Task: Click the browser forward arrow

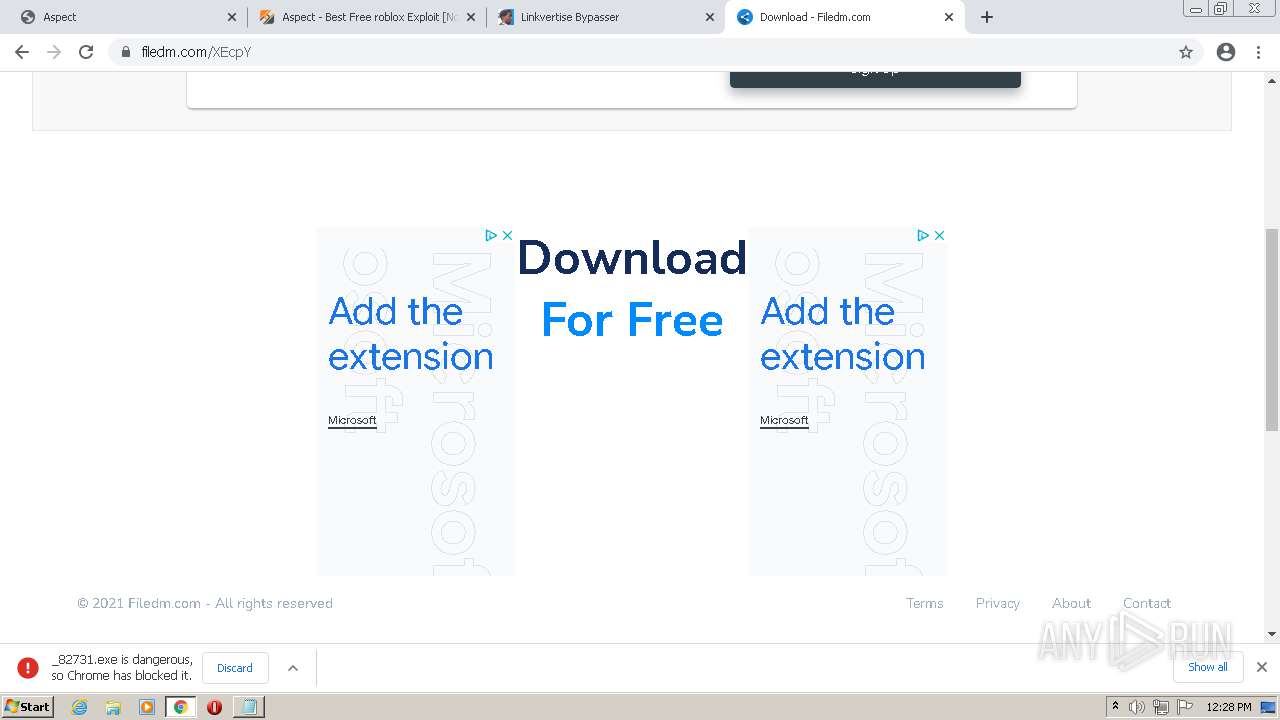Action: pyautogui.click(x=54, y=52)
